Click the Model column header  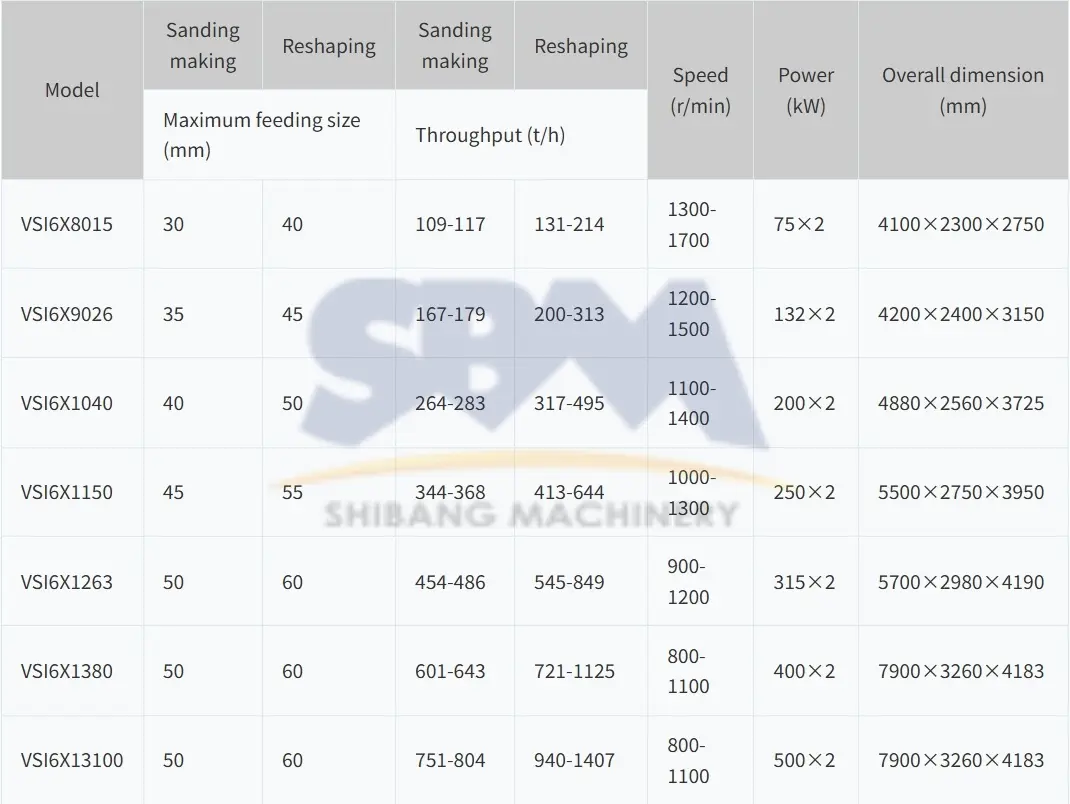coord(72,90)
